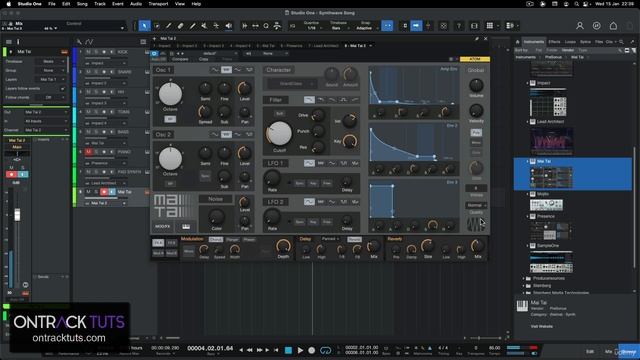
Task: Select the Eraser tool in toolbar
Action: (x=180, y=26)
